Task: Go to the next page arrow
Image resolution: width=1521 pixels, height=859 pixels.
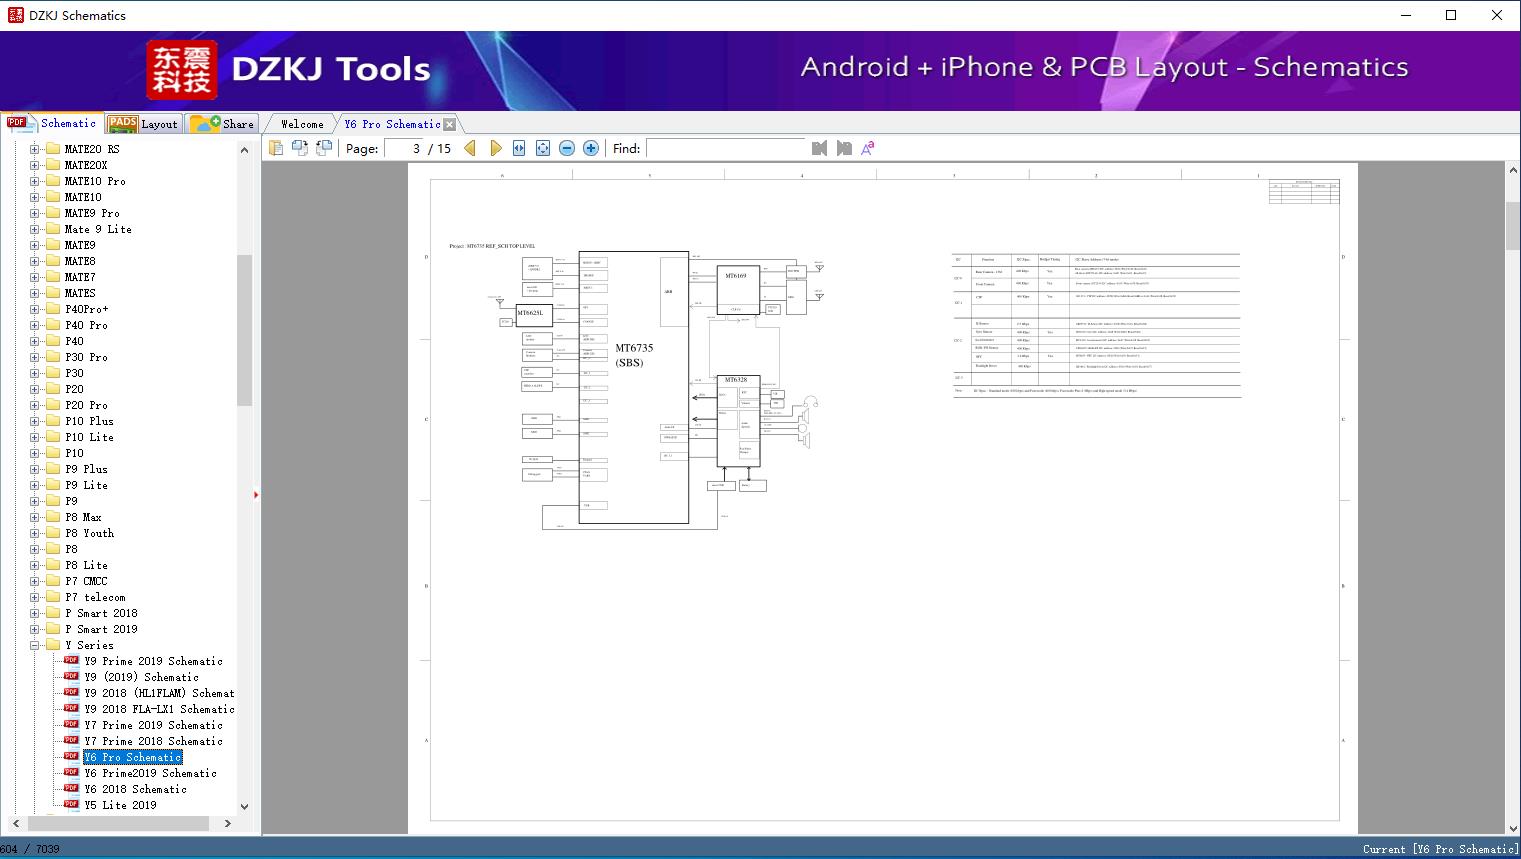Action: (x=495, y=148)
